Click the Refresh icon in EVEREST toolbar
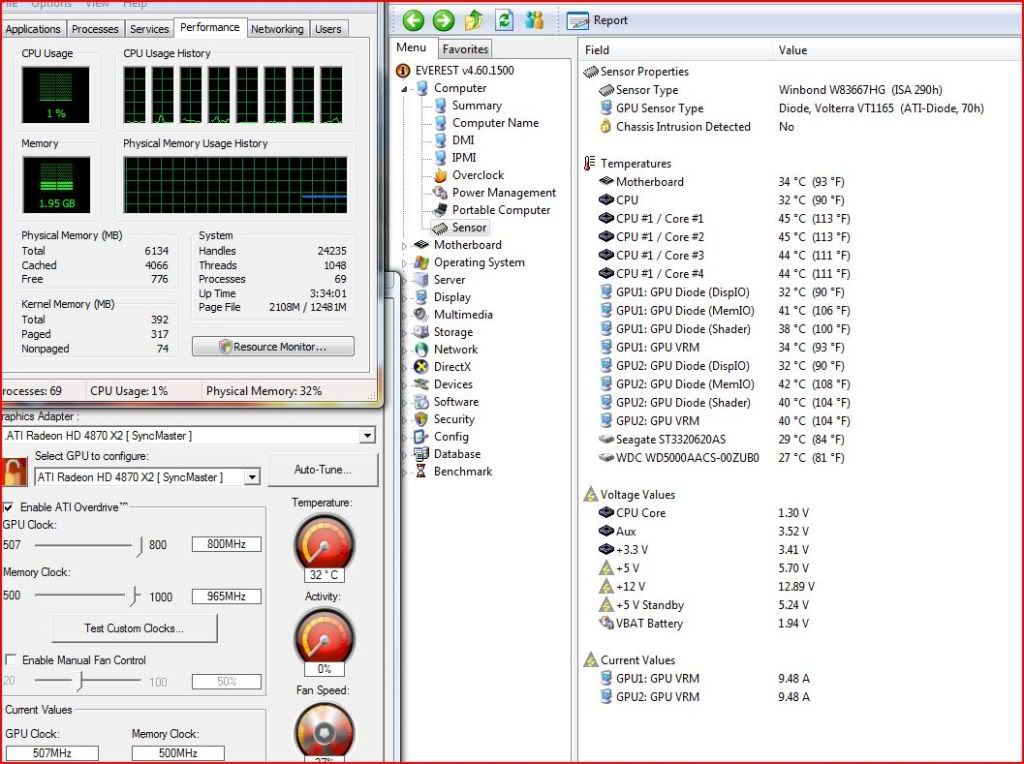1024x764 pixels. (x=505, y=20)
